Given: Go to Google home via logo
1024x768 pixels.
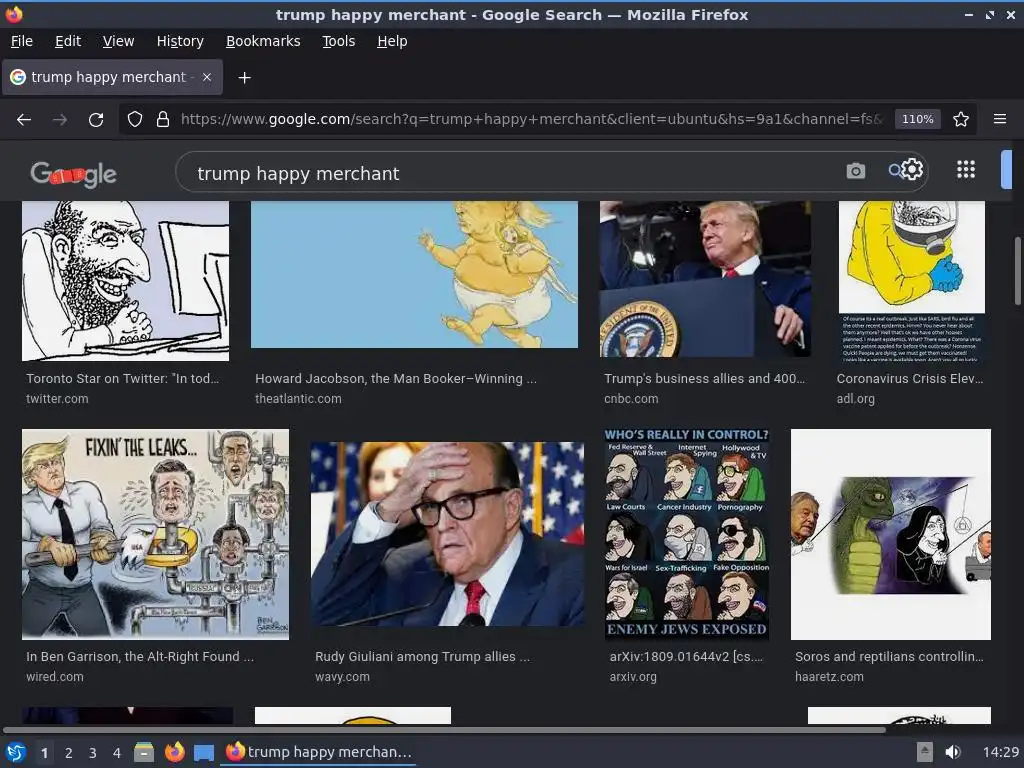Looking at the screenshot, I should tap(73, 174).
